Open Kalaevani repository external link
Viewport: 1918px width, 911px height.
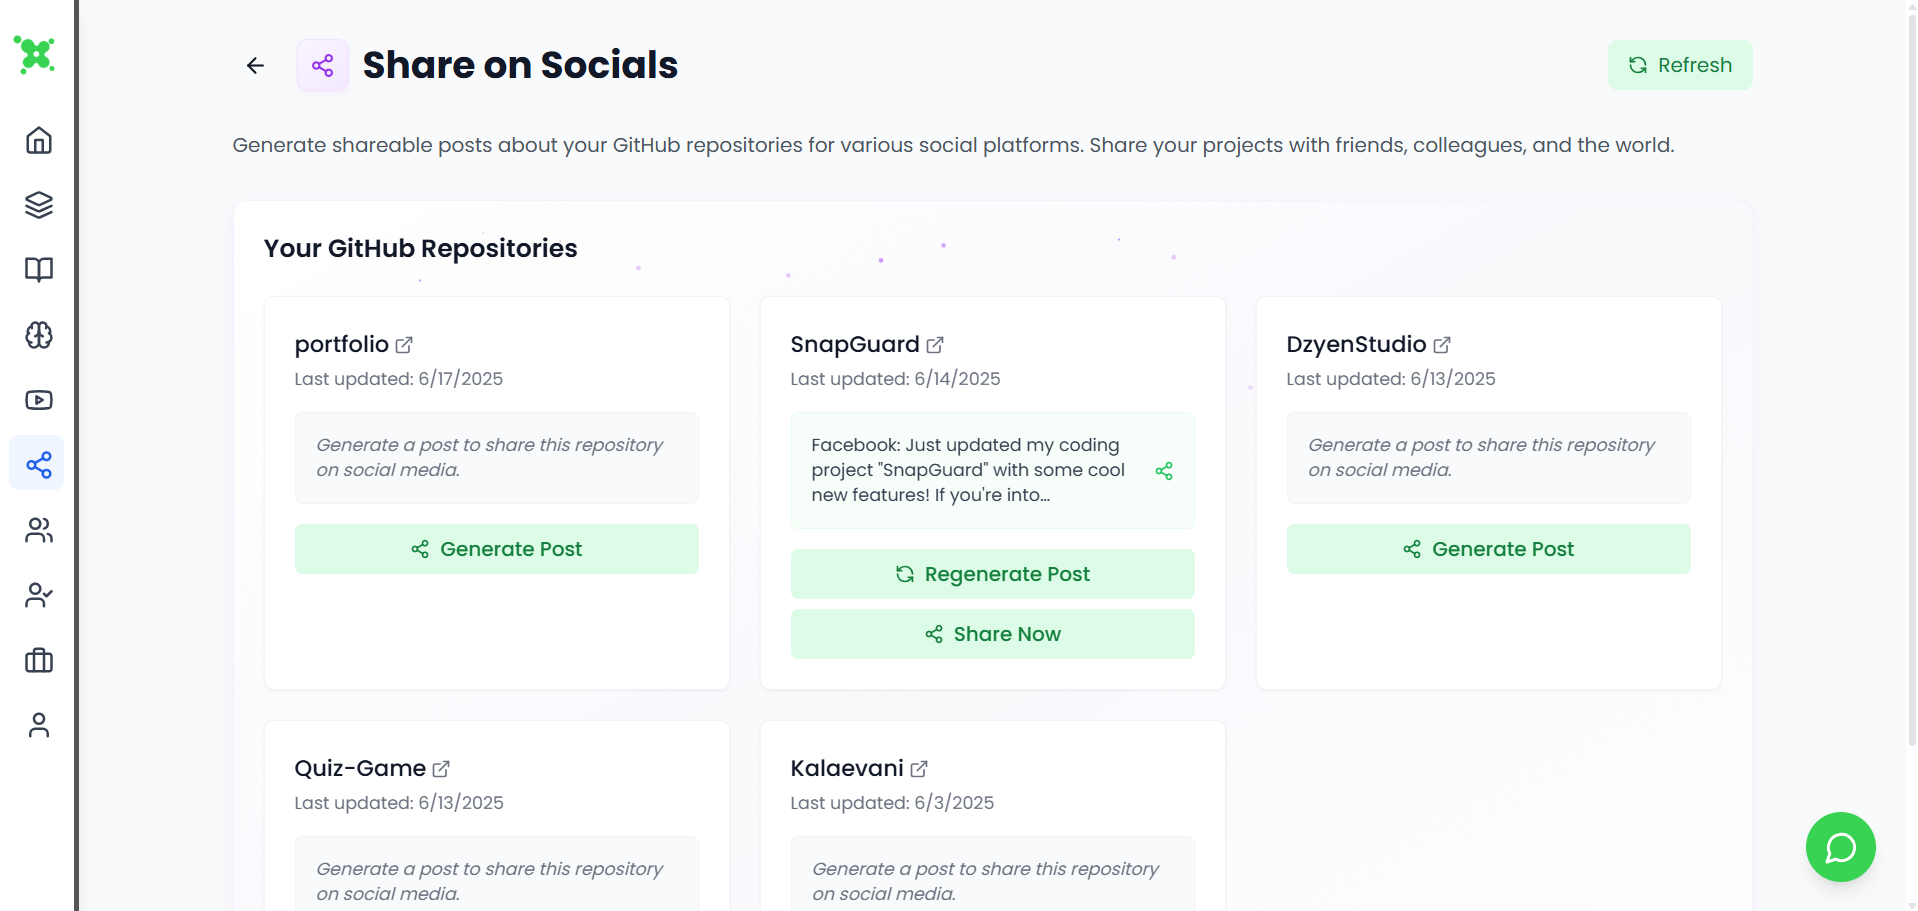(x=919, y=769)
